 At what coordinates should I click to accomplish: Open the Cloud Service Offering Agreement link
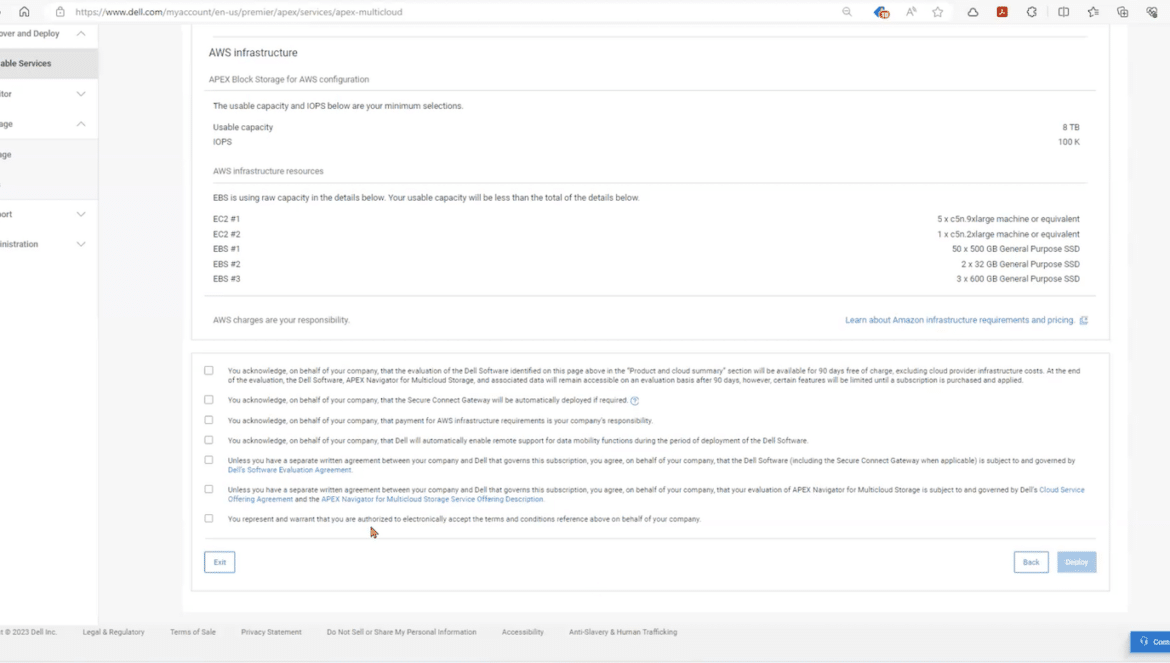(x=1062, y=490)
